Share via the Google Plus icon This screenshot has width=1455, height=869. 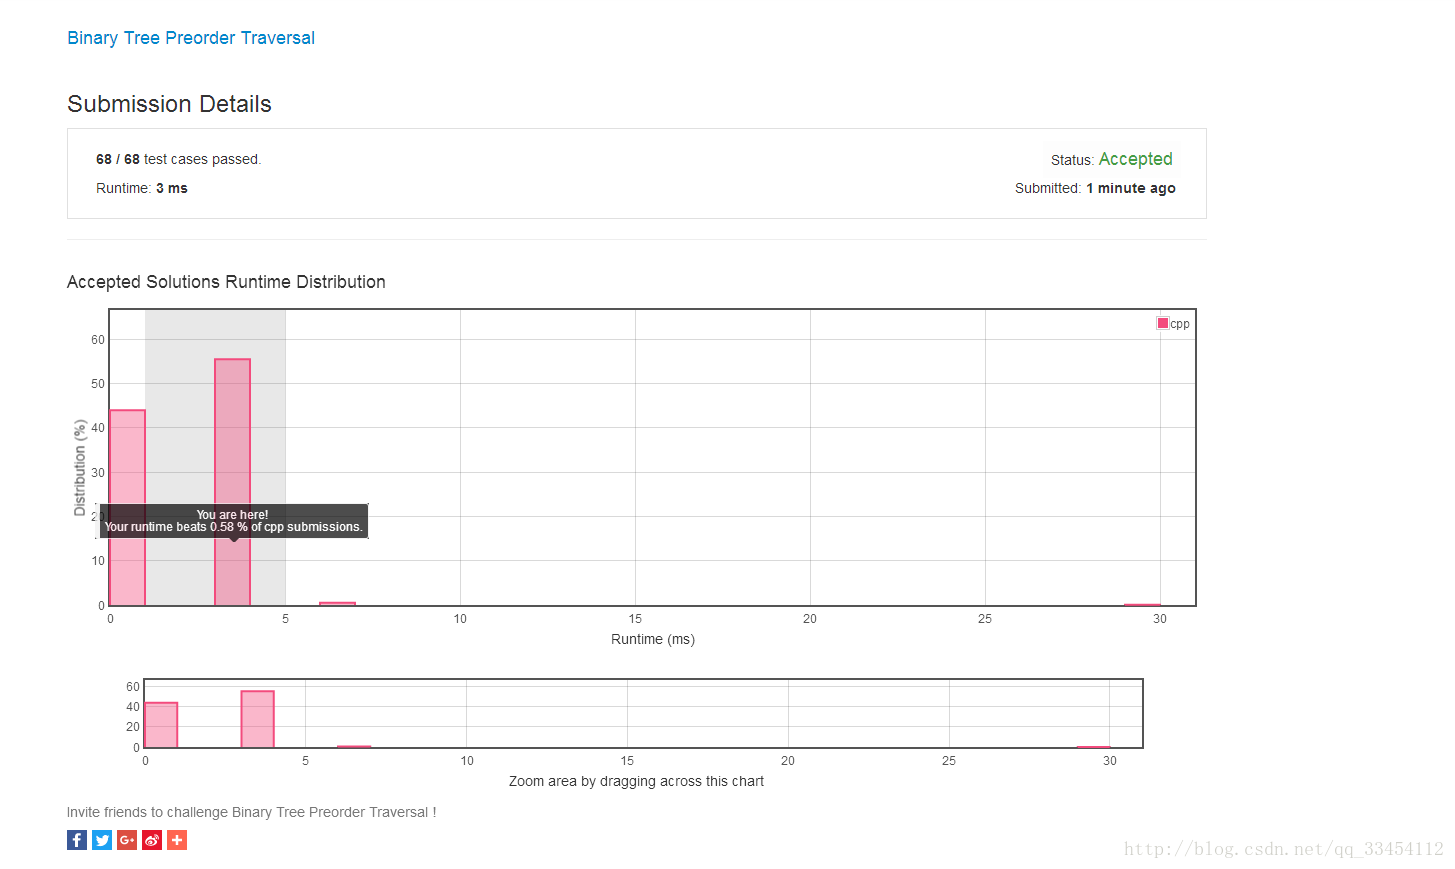[x=127, y=840]
